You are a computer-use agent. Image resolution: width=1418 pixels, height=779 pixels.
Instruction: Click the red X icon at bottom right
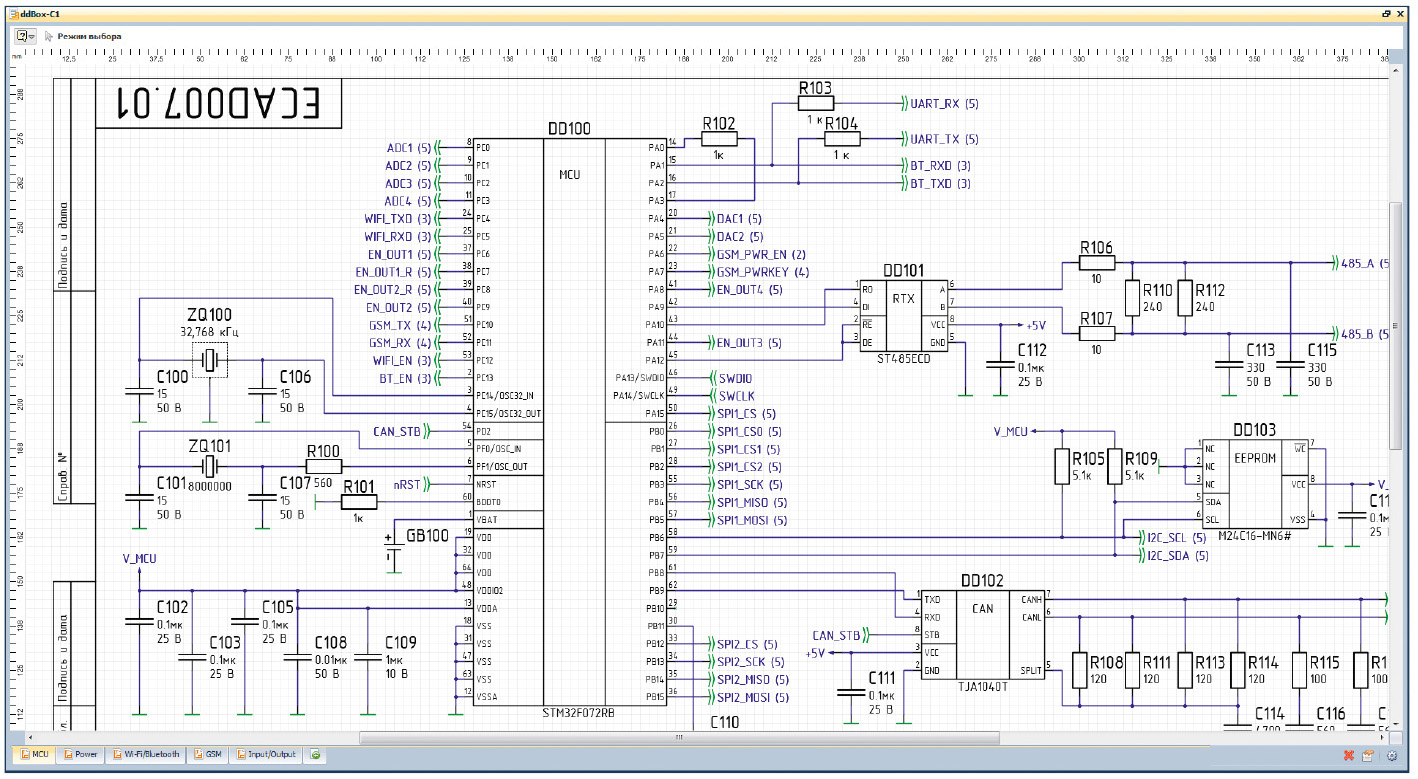point(1349,756)
